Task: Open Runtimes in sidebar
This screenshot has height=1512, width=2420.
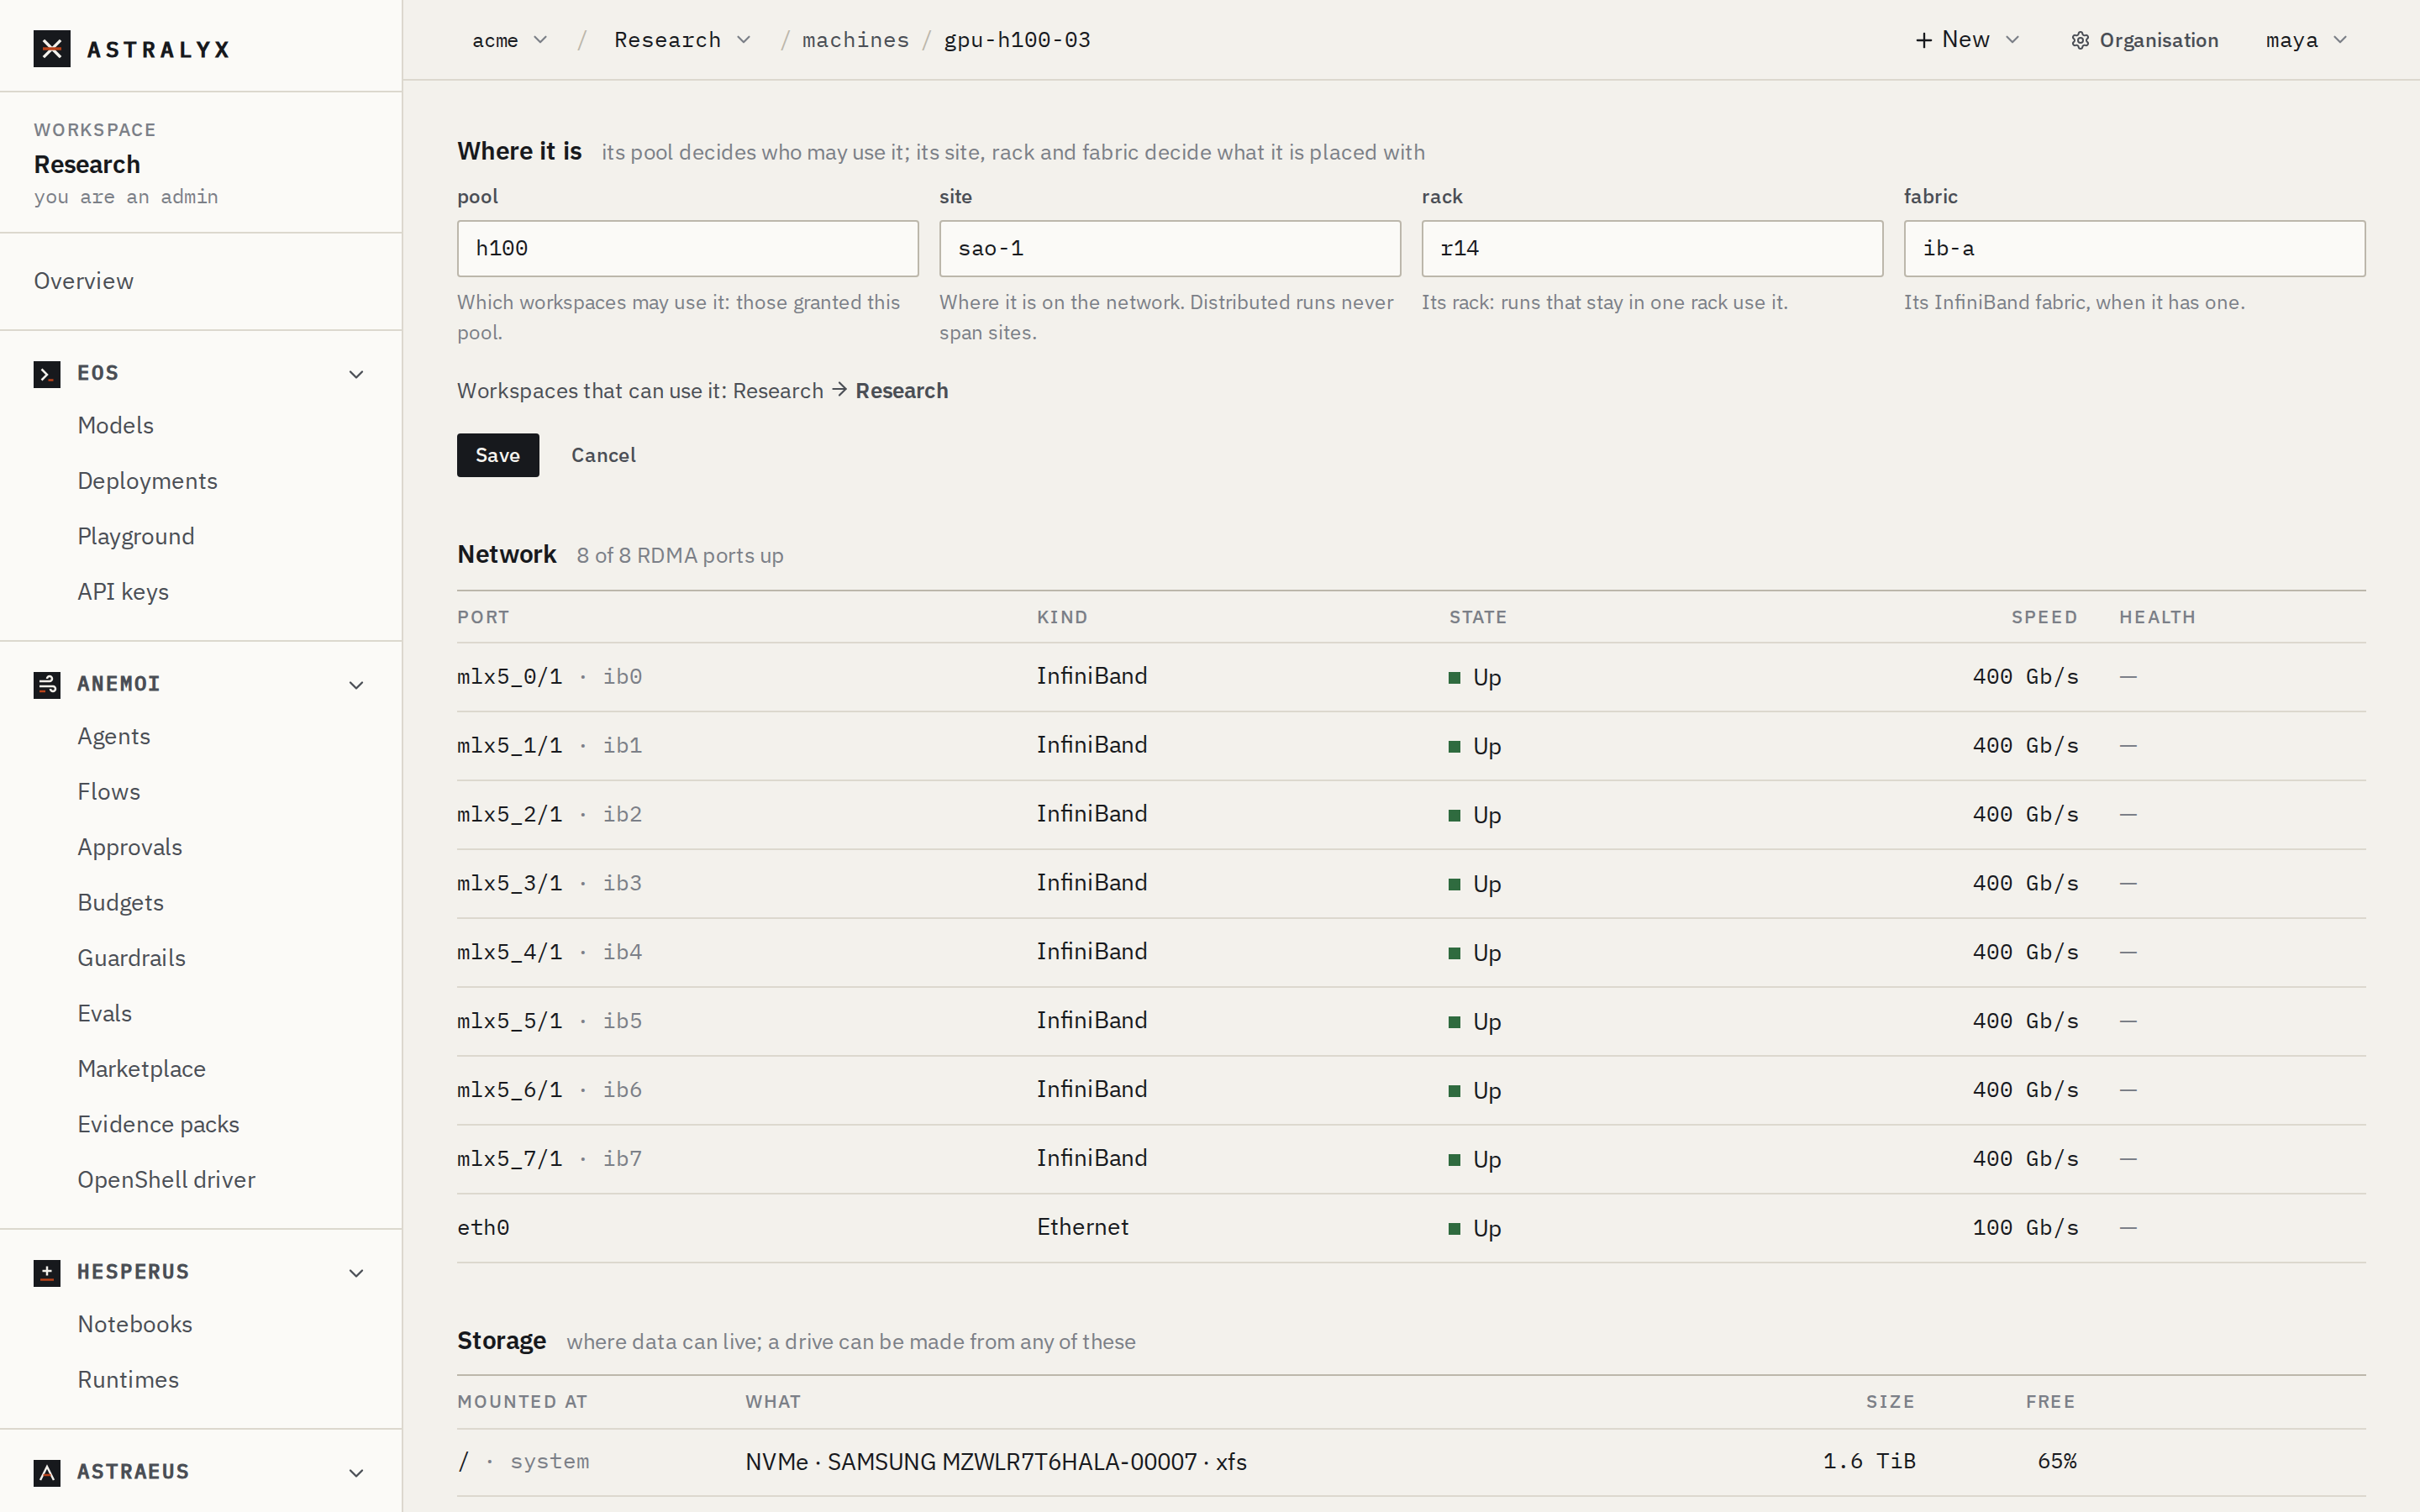Action: coord(129,1380)
